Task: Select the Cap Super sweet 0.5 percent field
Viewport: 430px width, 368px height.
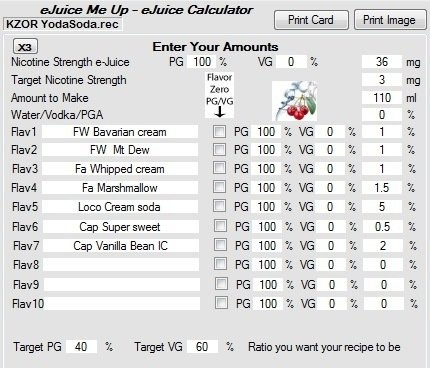Action: [383, 227]
